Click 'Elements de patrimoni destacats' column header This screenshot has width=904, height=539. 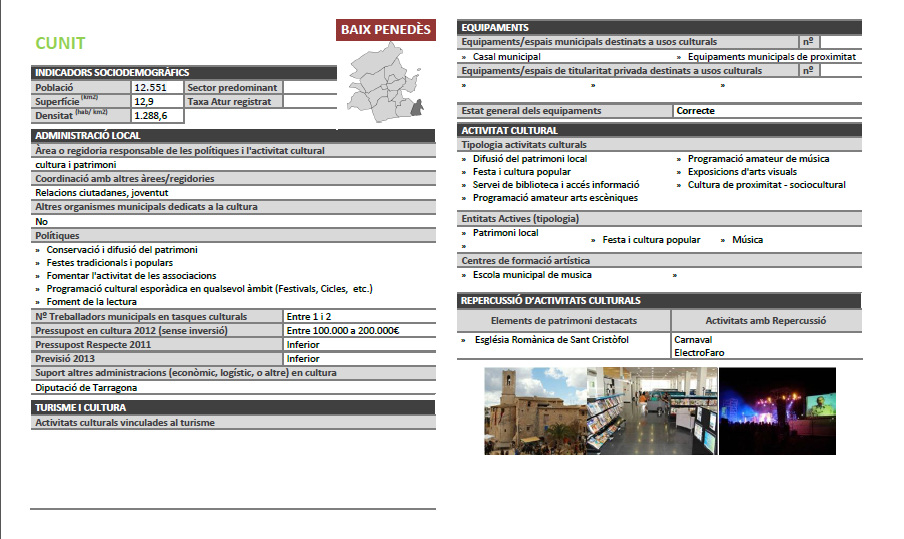click(564, 321)
